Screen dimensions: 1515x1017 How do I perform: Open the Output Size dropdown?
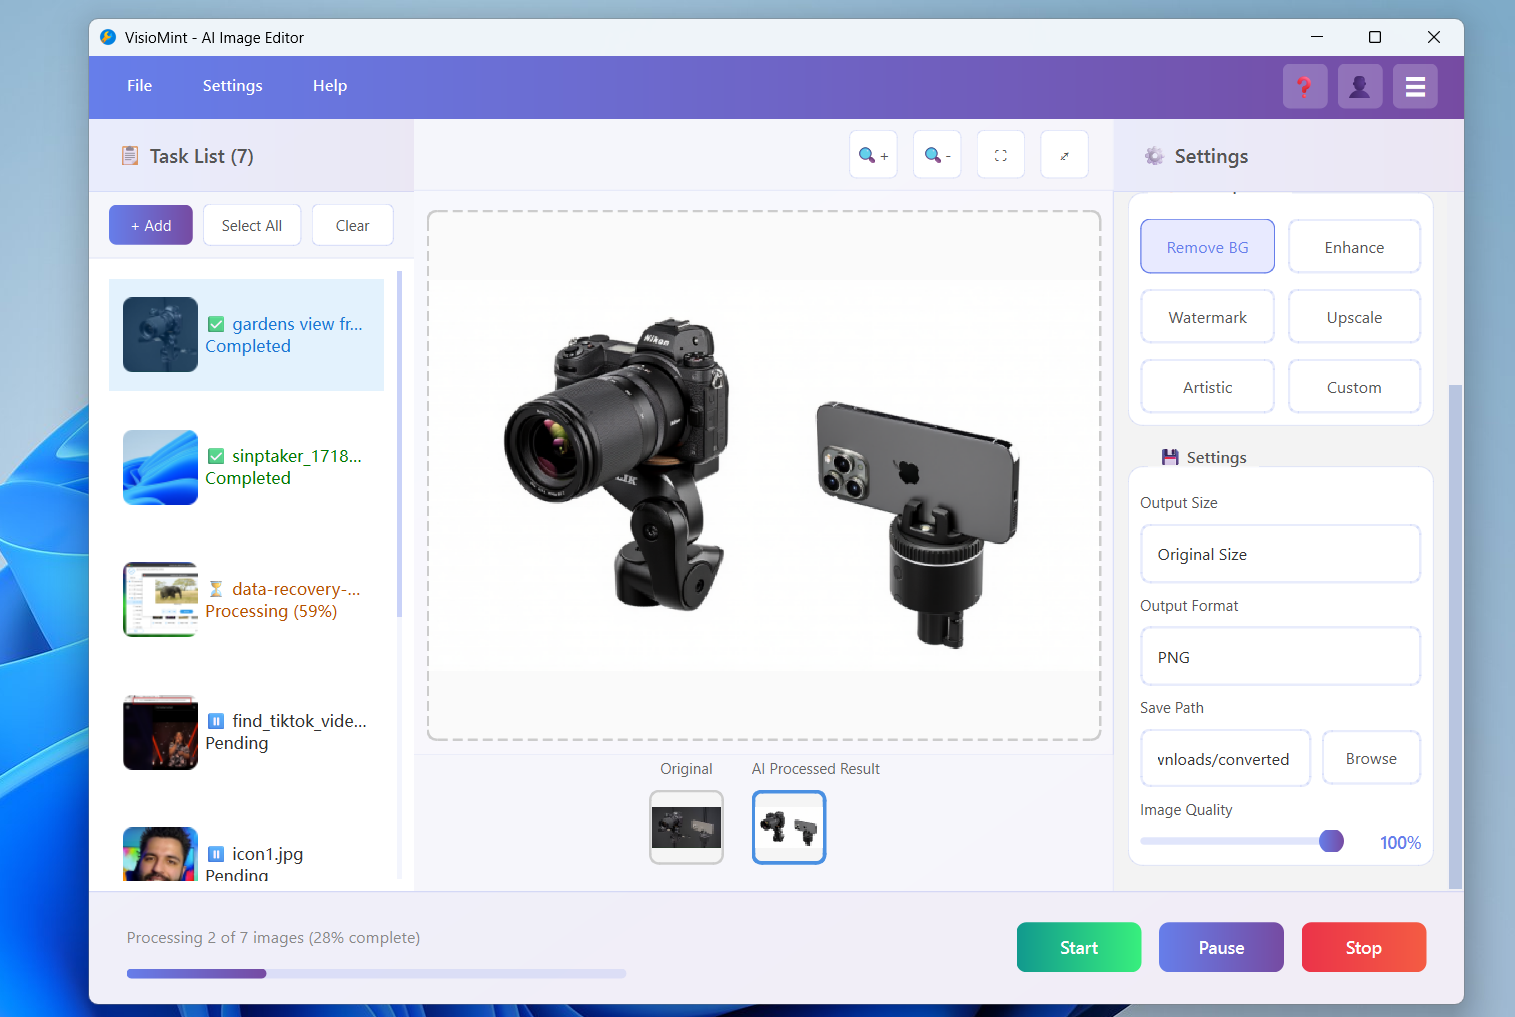[x=1280, y=554]
